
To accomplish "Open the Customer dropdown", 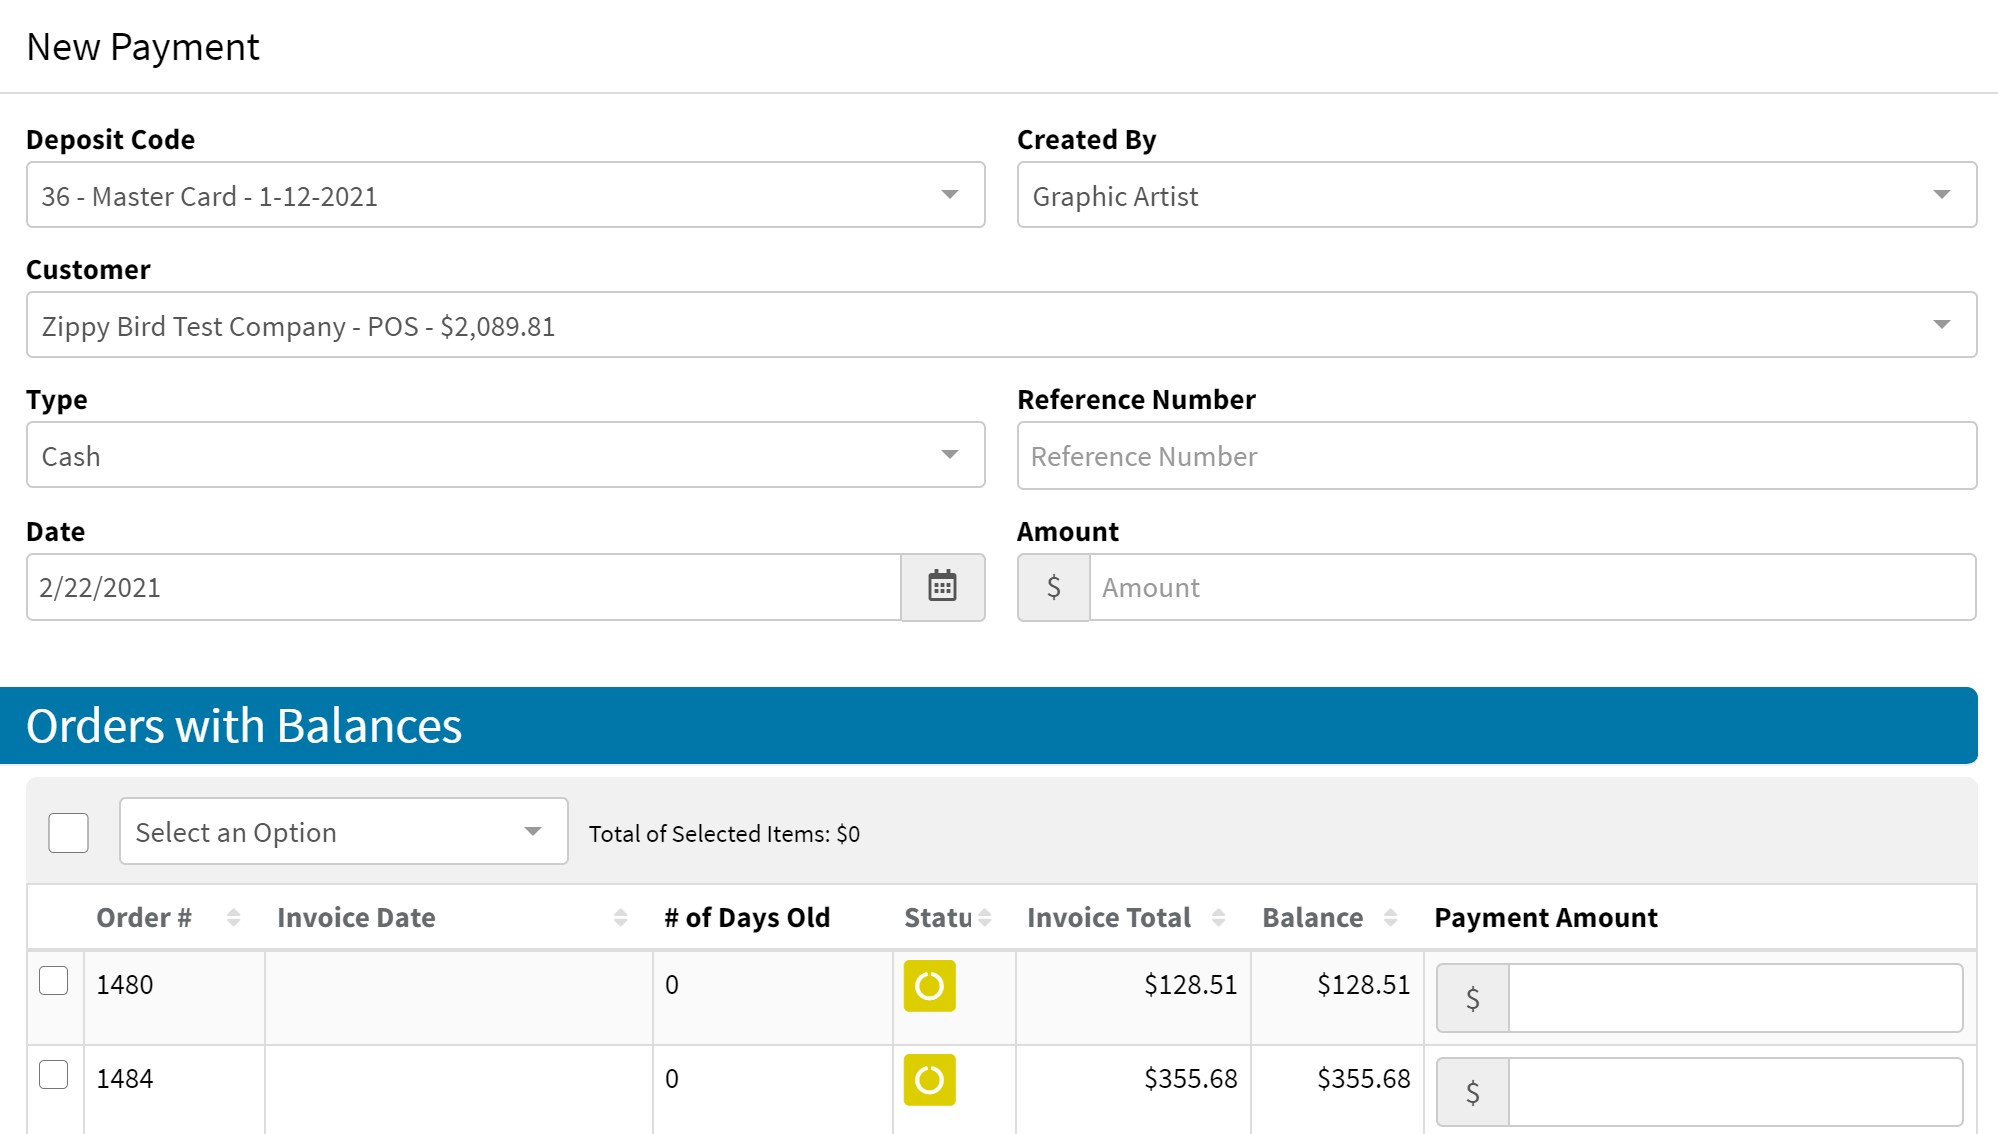I will click(x=1001, y=325).
